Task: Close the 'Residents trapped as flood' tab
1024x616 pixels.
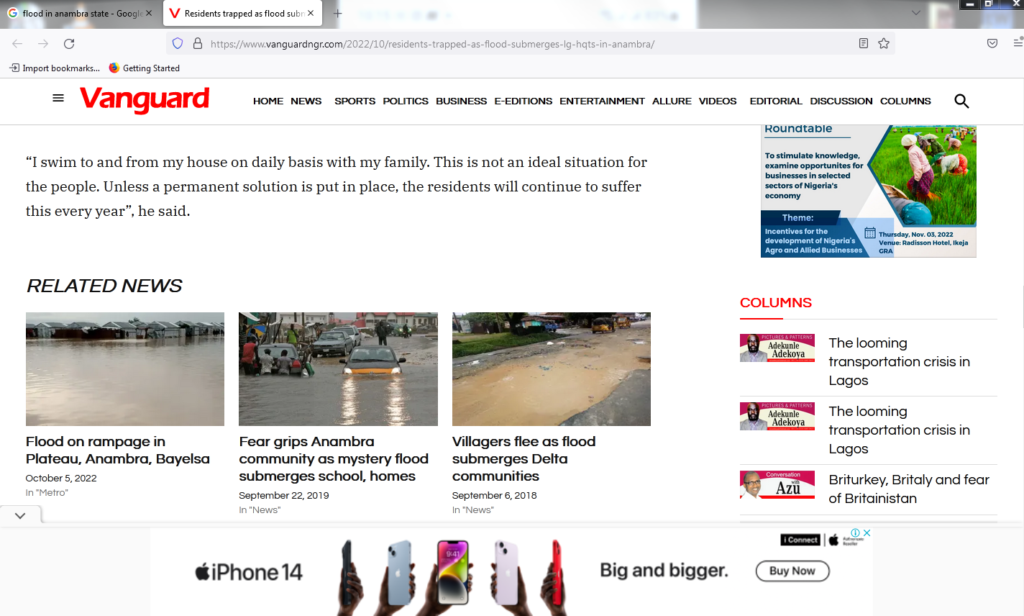Action: coord(311,13)
